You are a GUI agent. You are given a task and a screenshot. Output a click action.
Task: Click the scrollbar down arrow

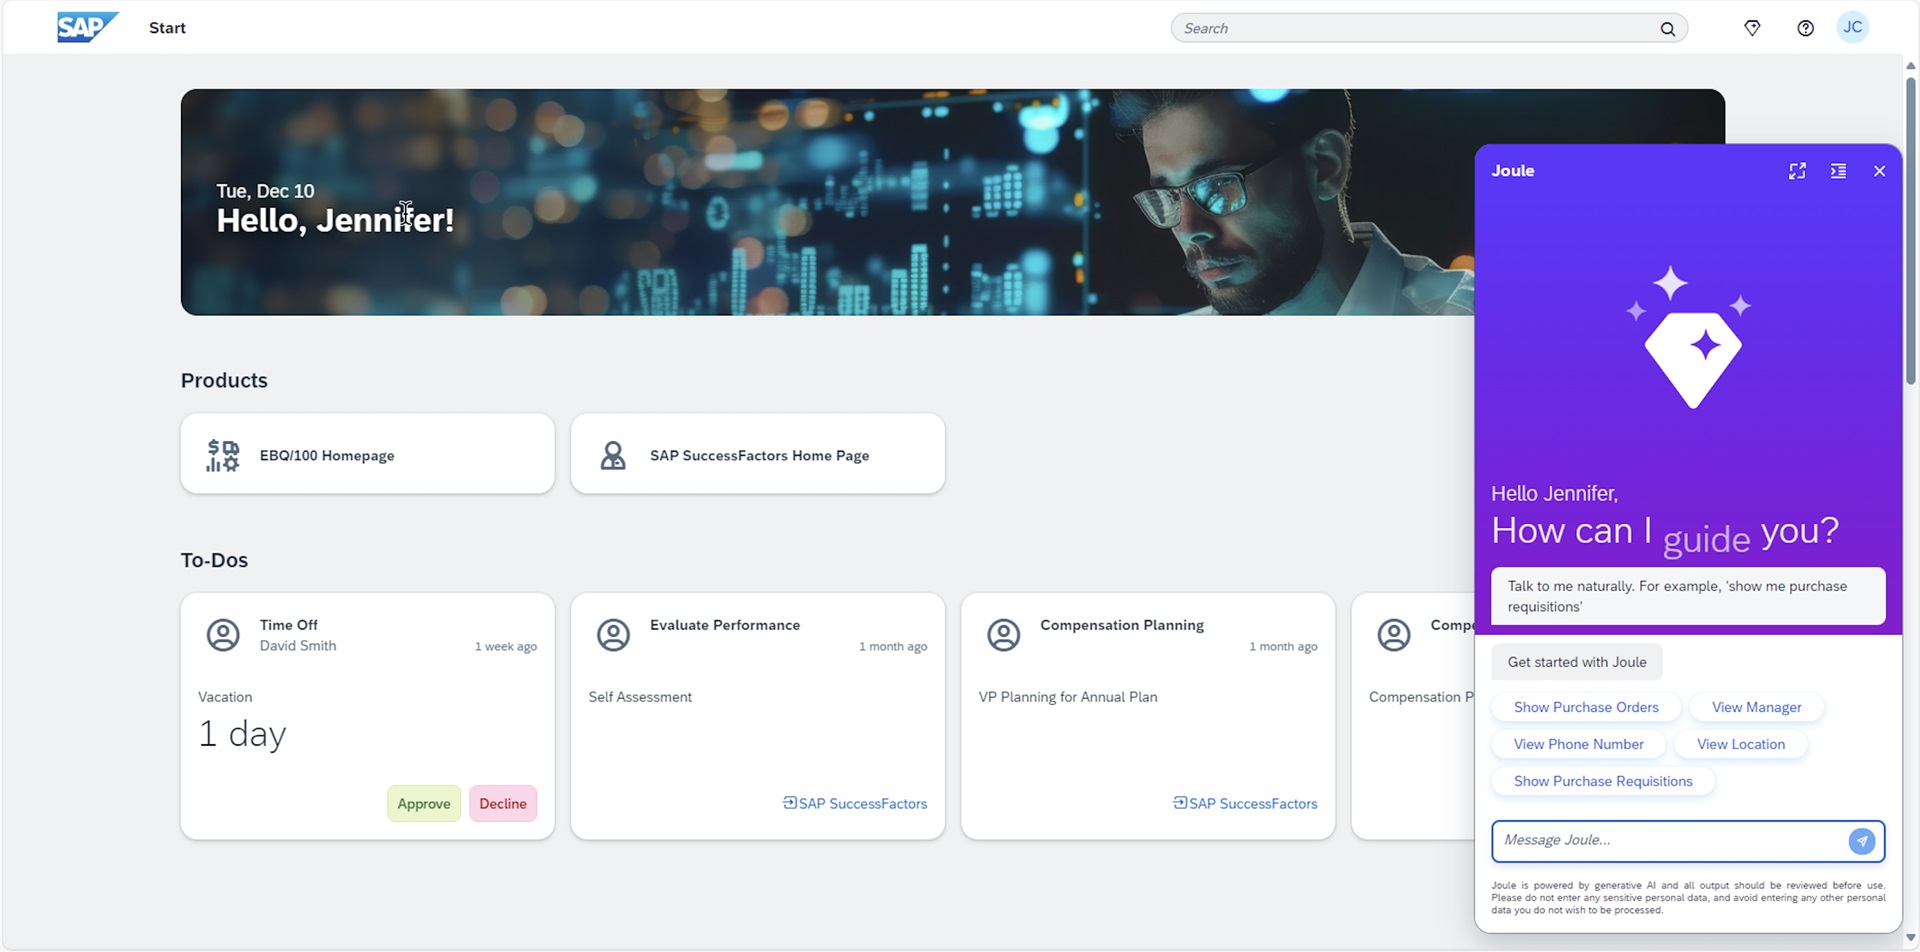[1910, 938]
